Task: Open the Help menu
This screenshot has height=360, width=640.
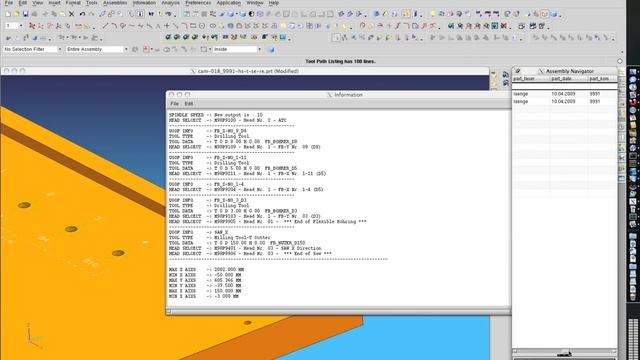Action: pos(274,3)
